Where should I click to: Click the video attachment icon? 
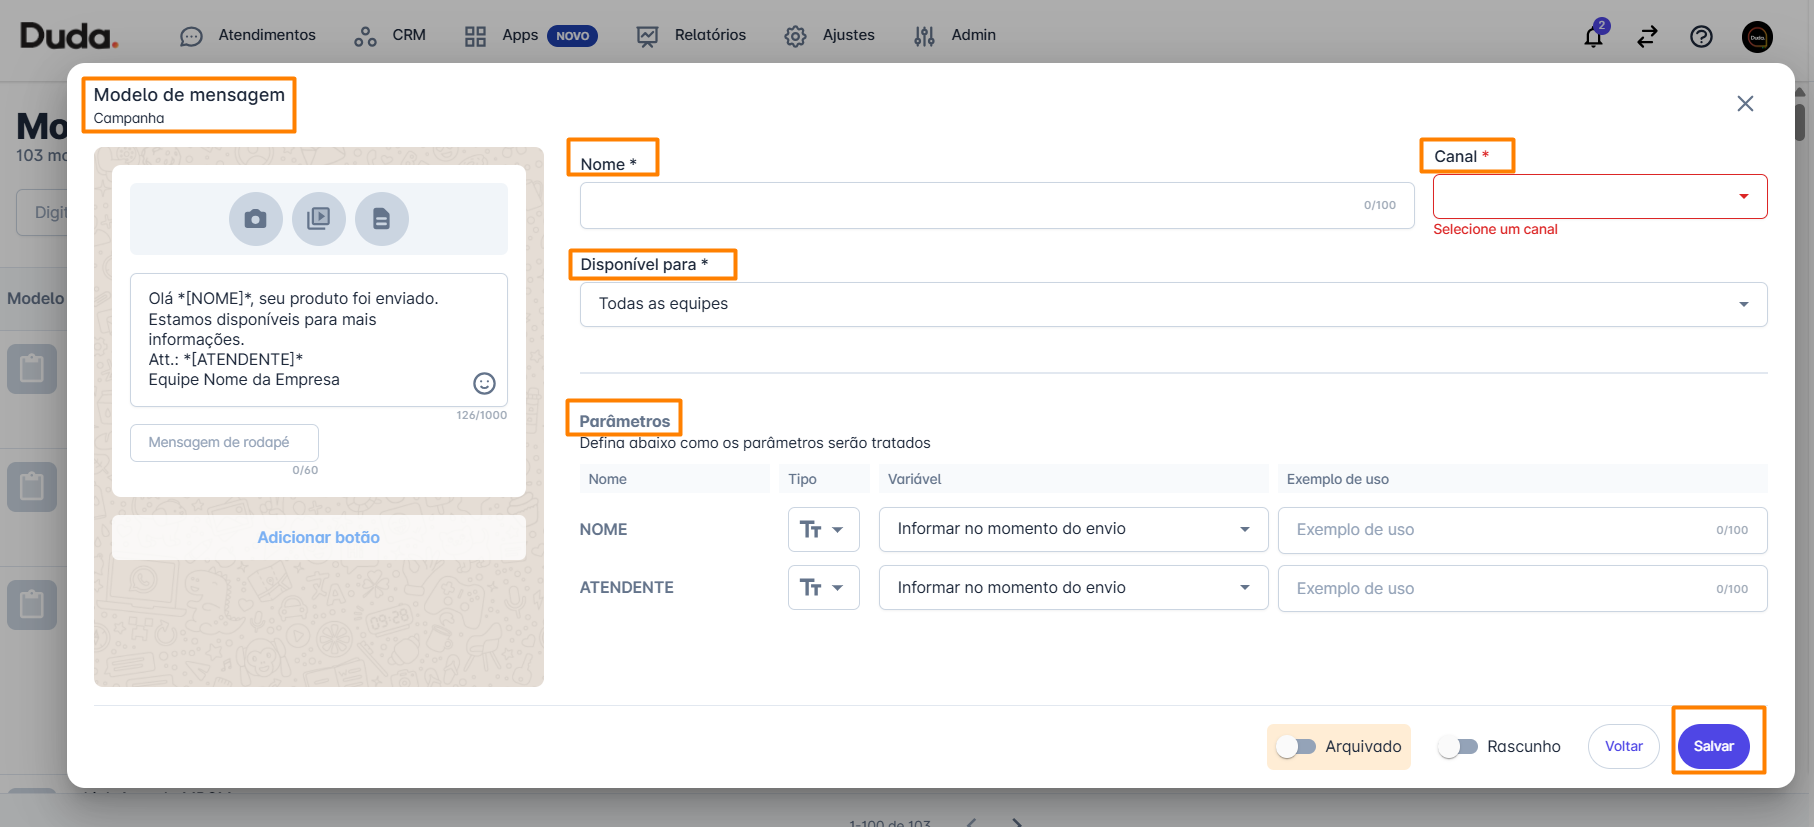click(x=318, y=219)
